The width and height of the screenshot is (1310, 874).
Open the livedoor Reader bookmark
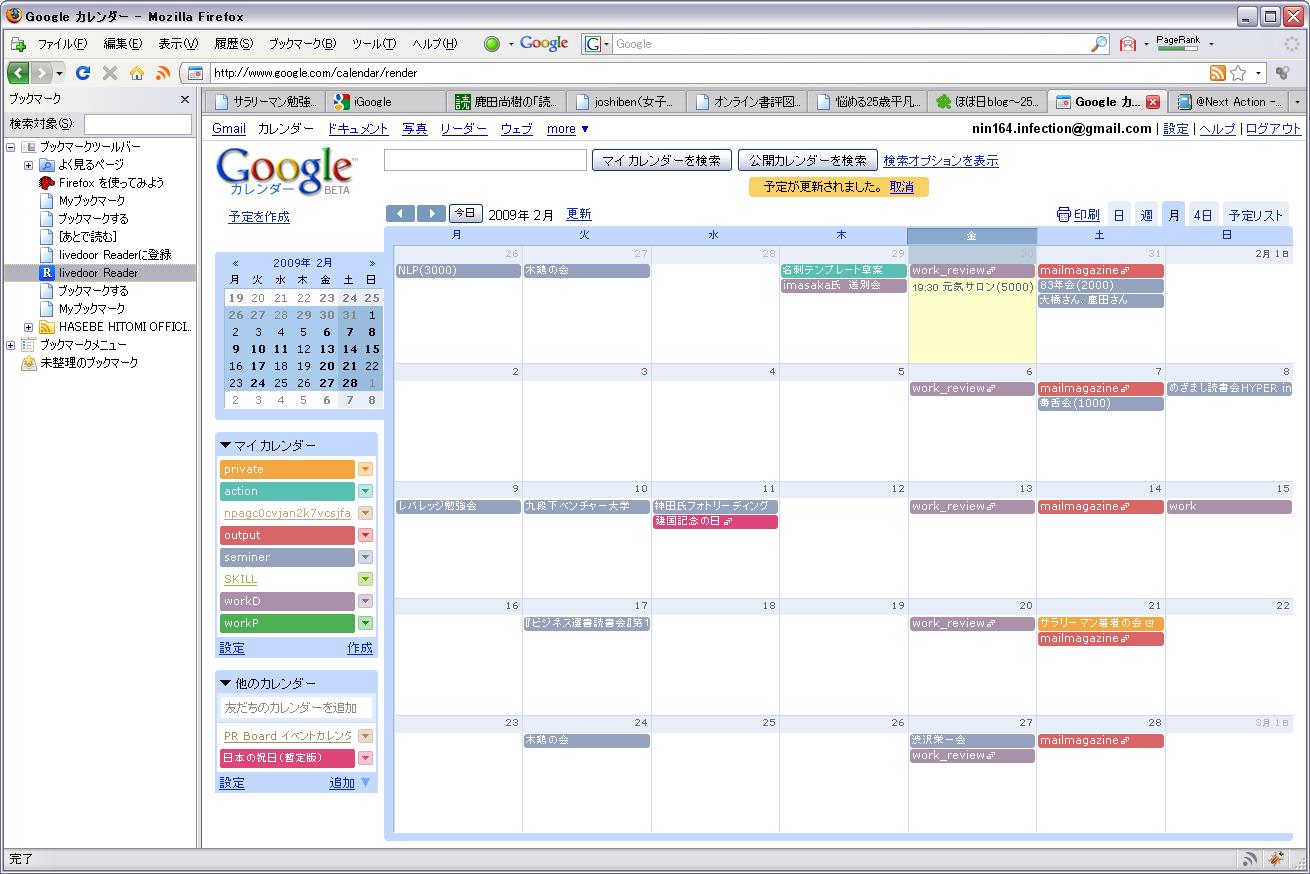98,273
